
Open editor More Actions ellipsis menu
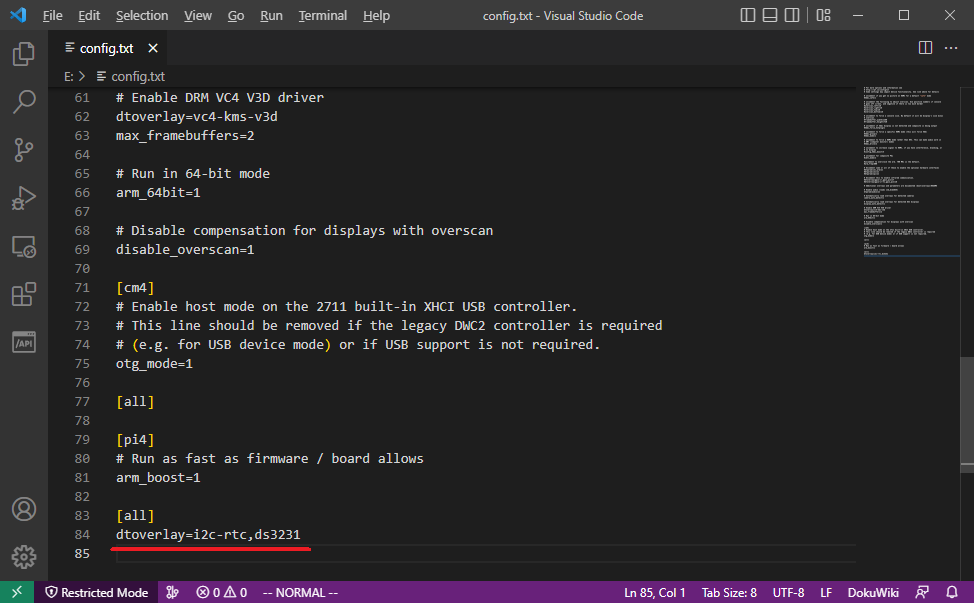(x=951, y=48)
